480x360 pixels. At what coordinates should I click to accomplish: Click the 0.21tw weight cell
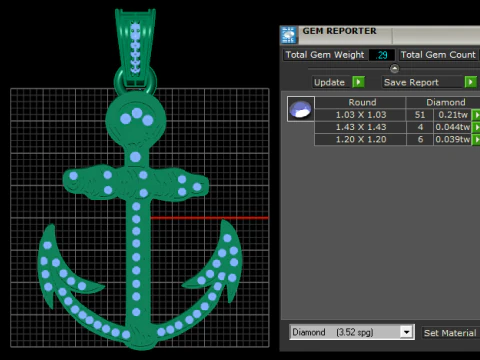tap(453, 115)
